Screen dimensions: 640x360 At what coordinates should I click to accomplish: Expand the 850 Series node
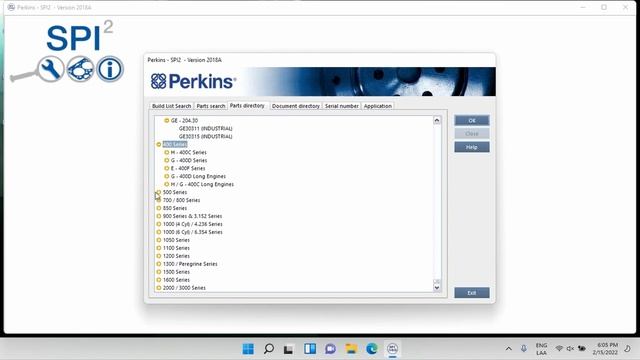click(159, 208)
